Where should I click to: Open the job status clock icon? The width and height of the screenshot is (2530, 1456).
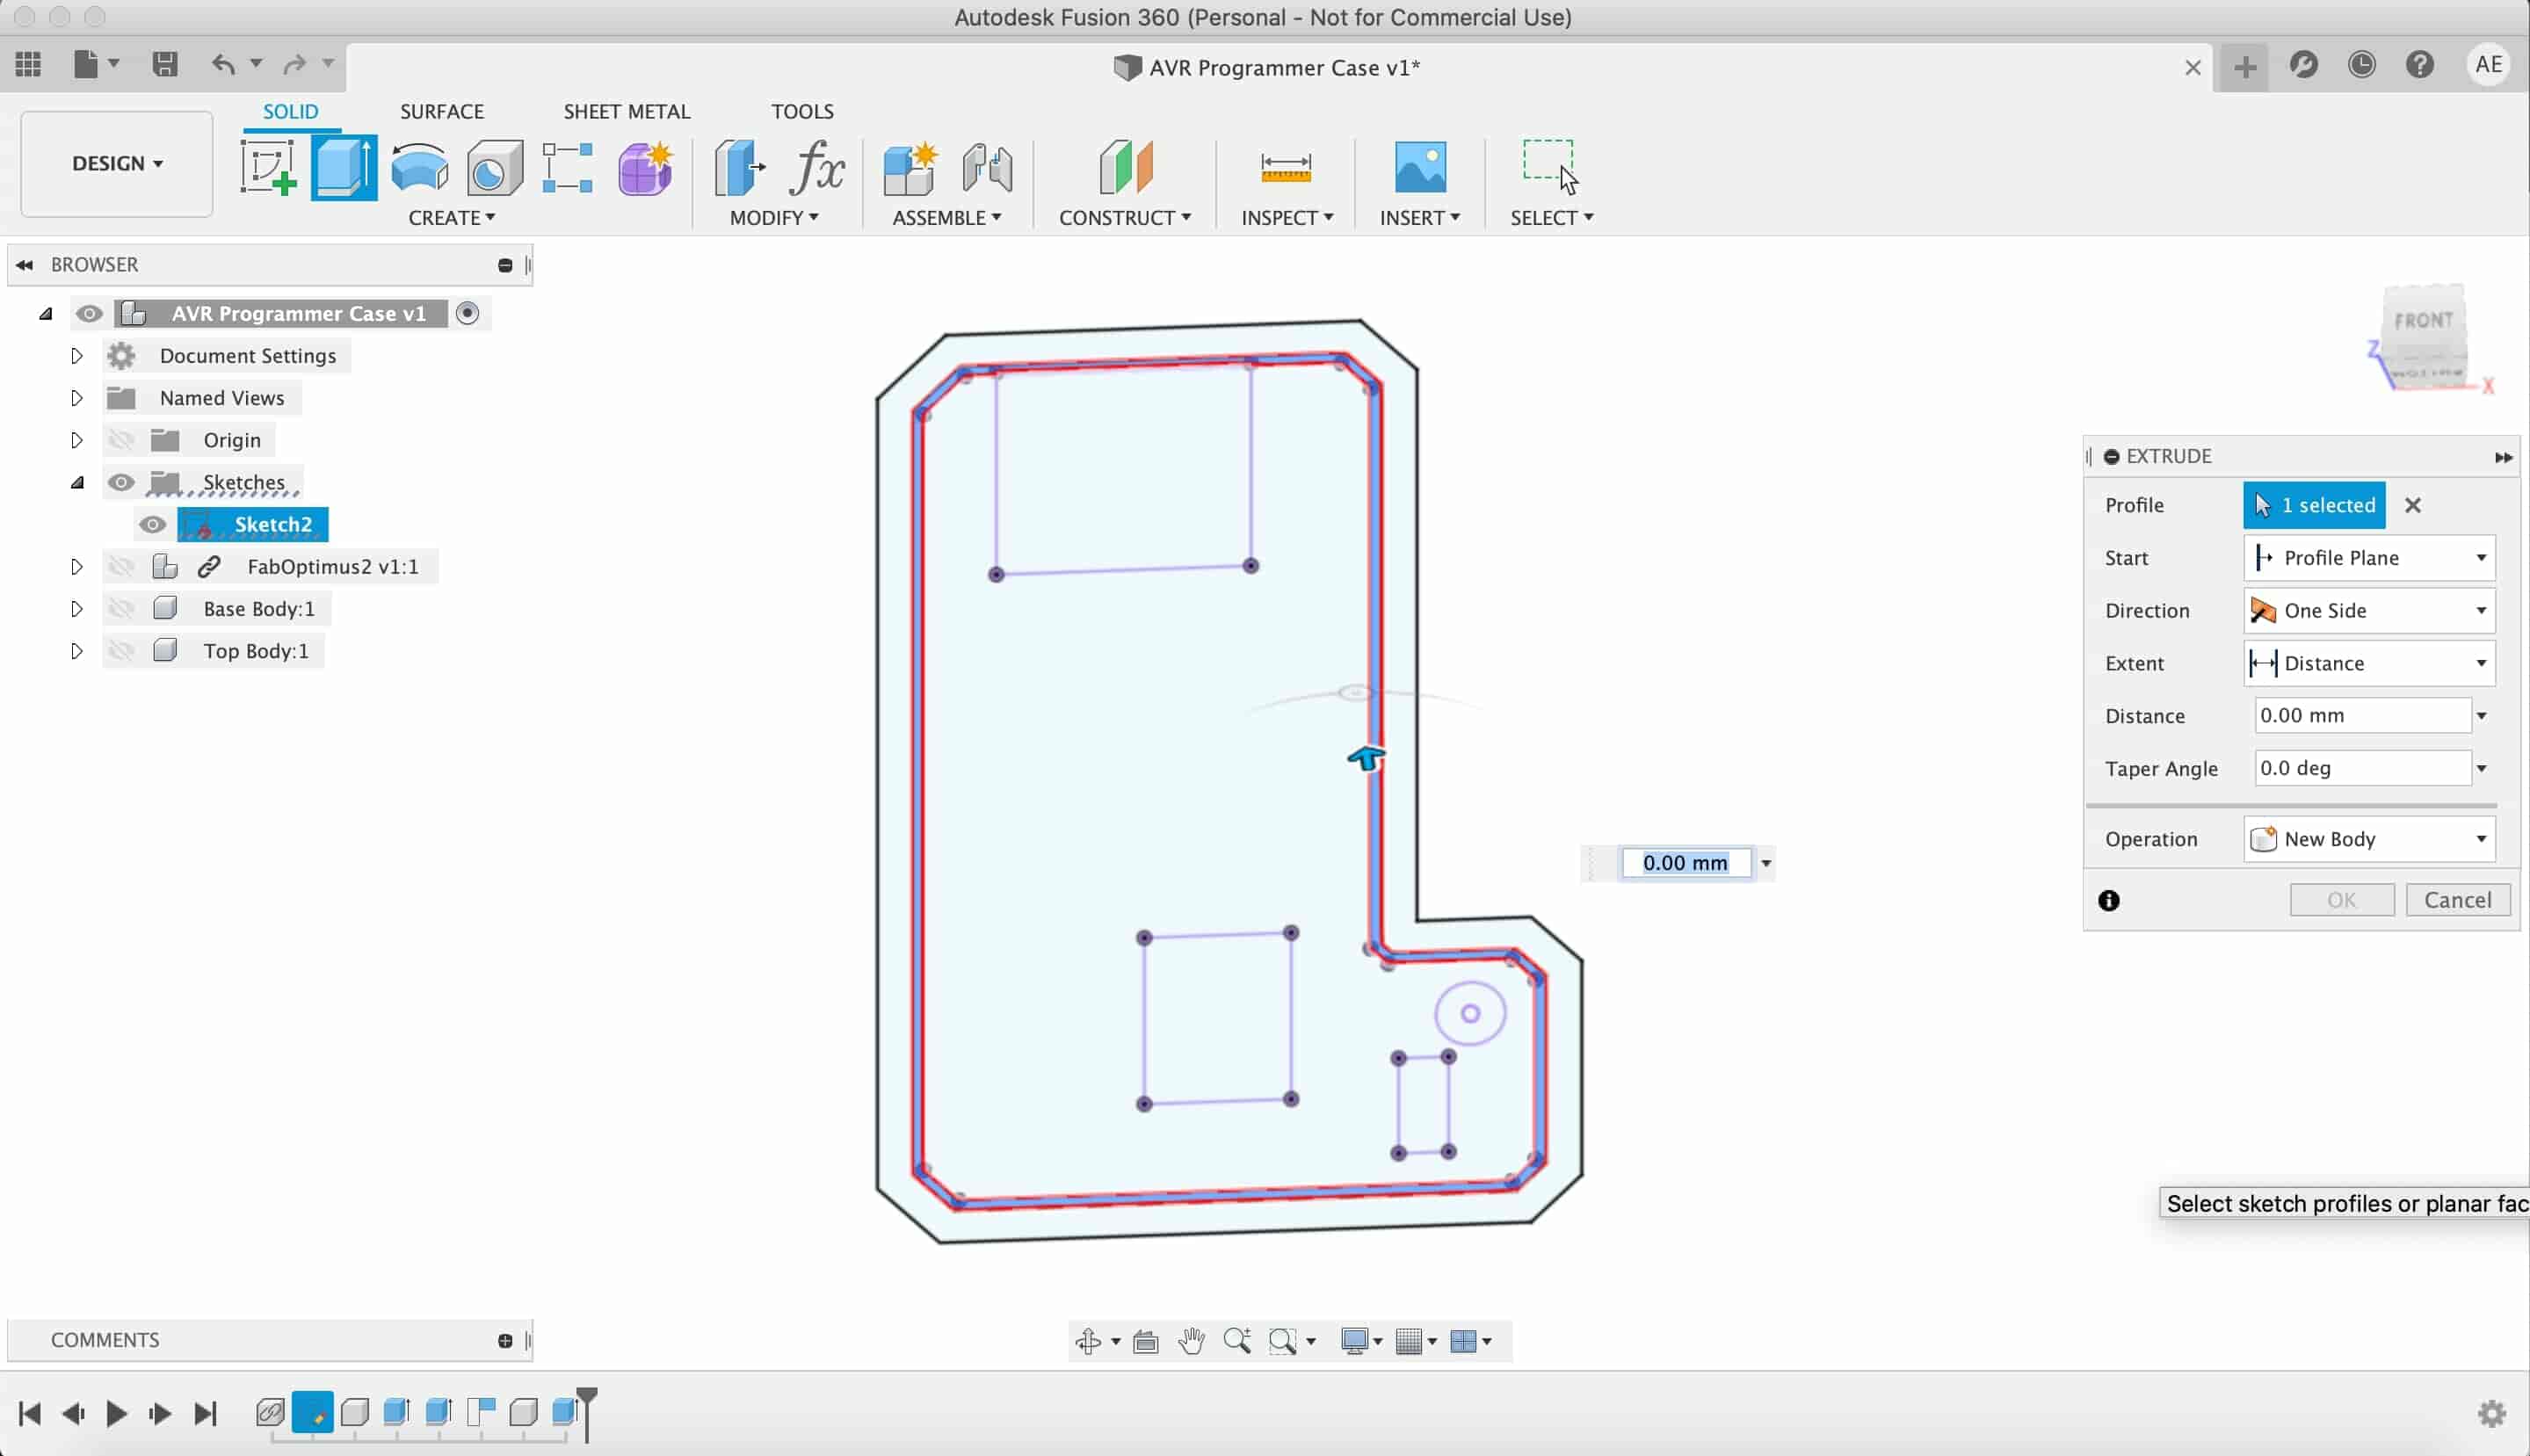pyautogui.click(x=2362, y=65)
